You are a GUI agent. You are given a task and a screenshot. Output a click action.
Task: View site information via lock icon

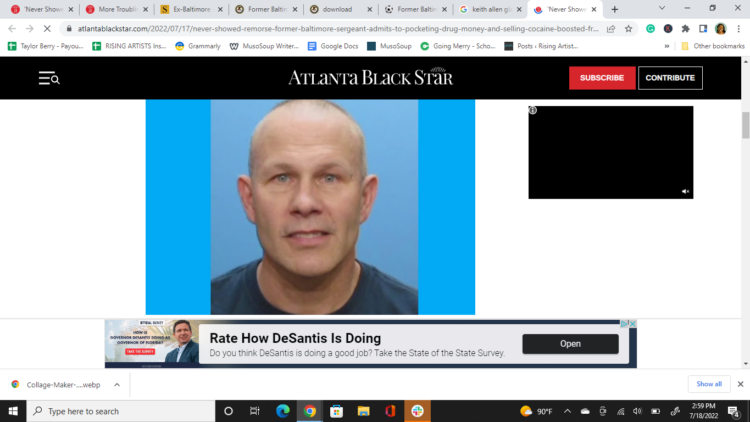pos(69,29)
